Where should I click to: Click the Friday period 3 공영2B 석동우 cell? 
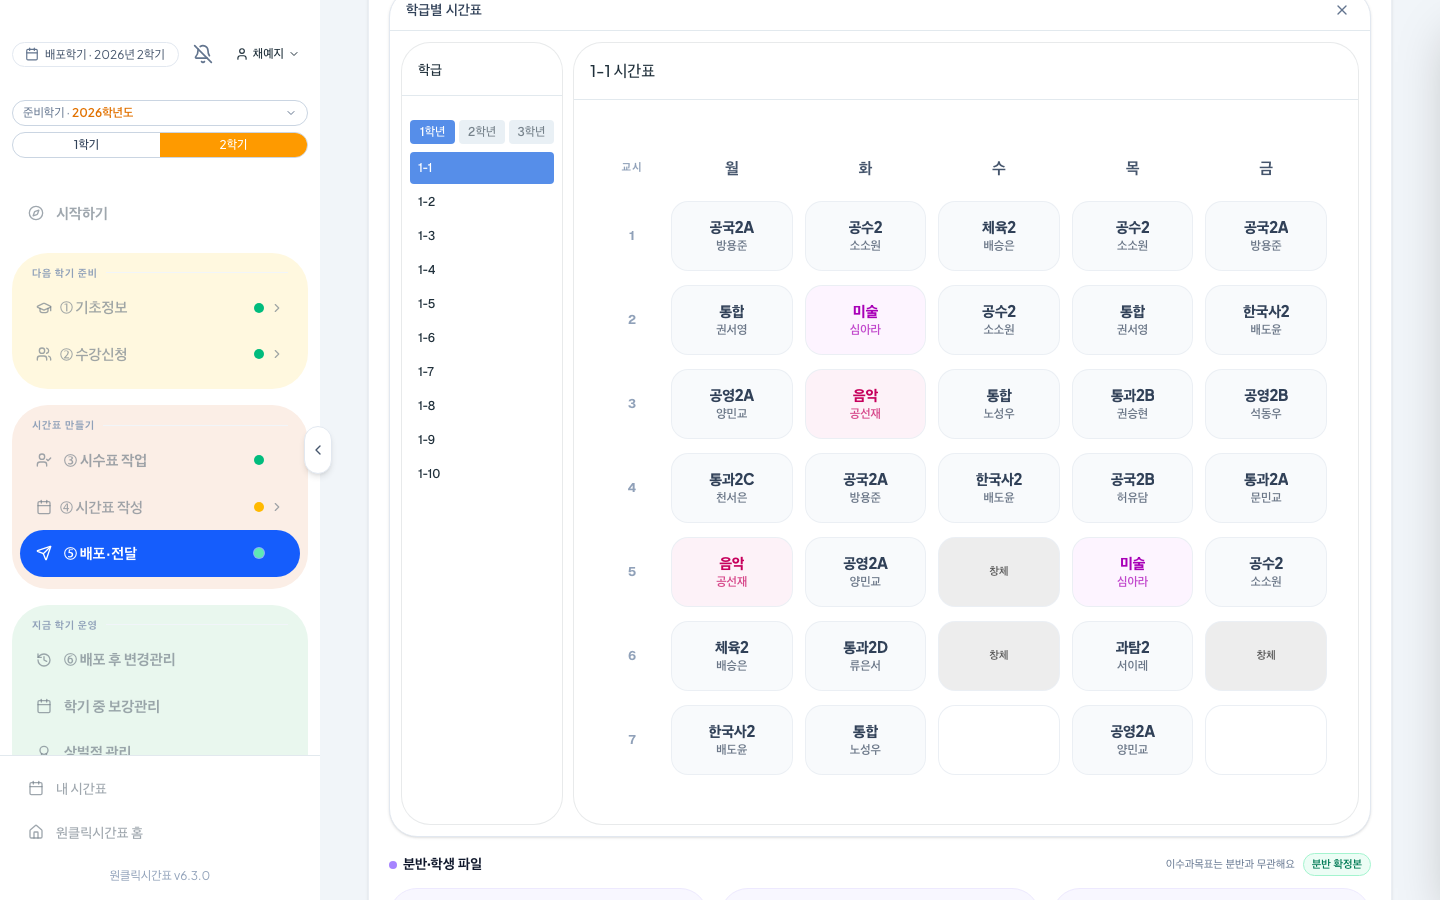(1266, 404)
